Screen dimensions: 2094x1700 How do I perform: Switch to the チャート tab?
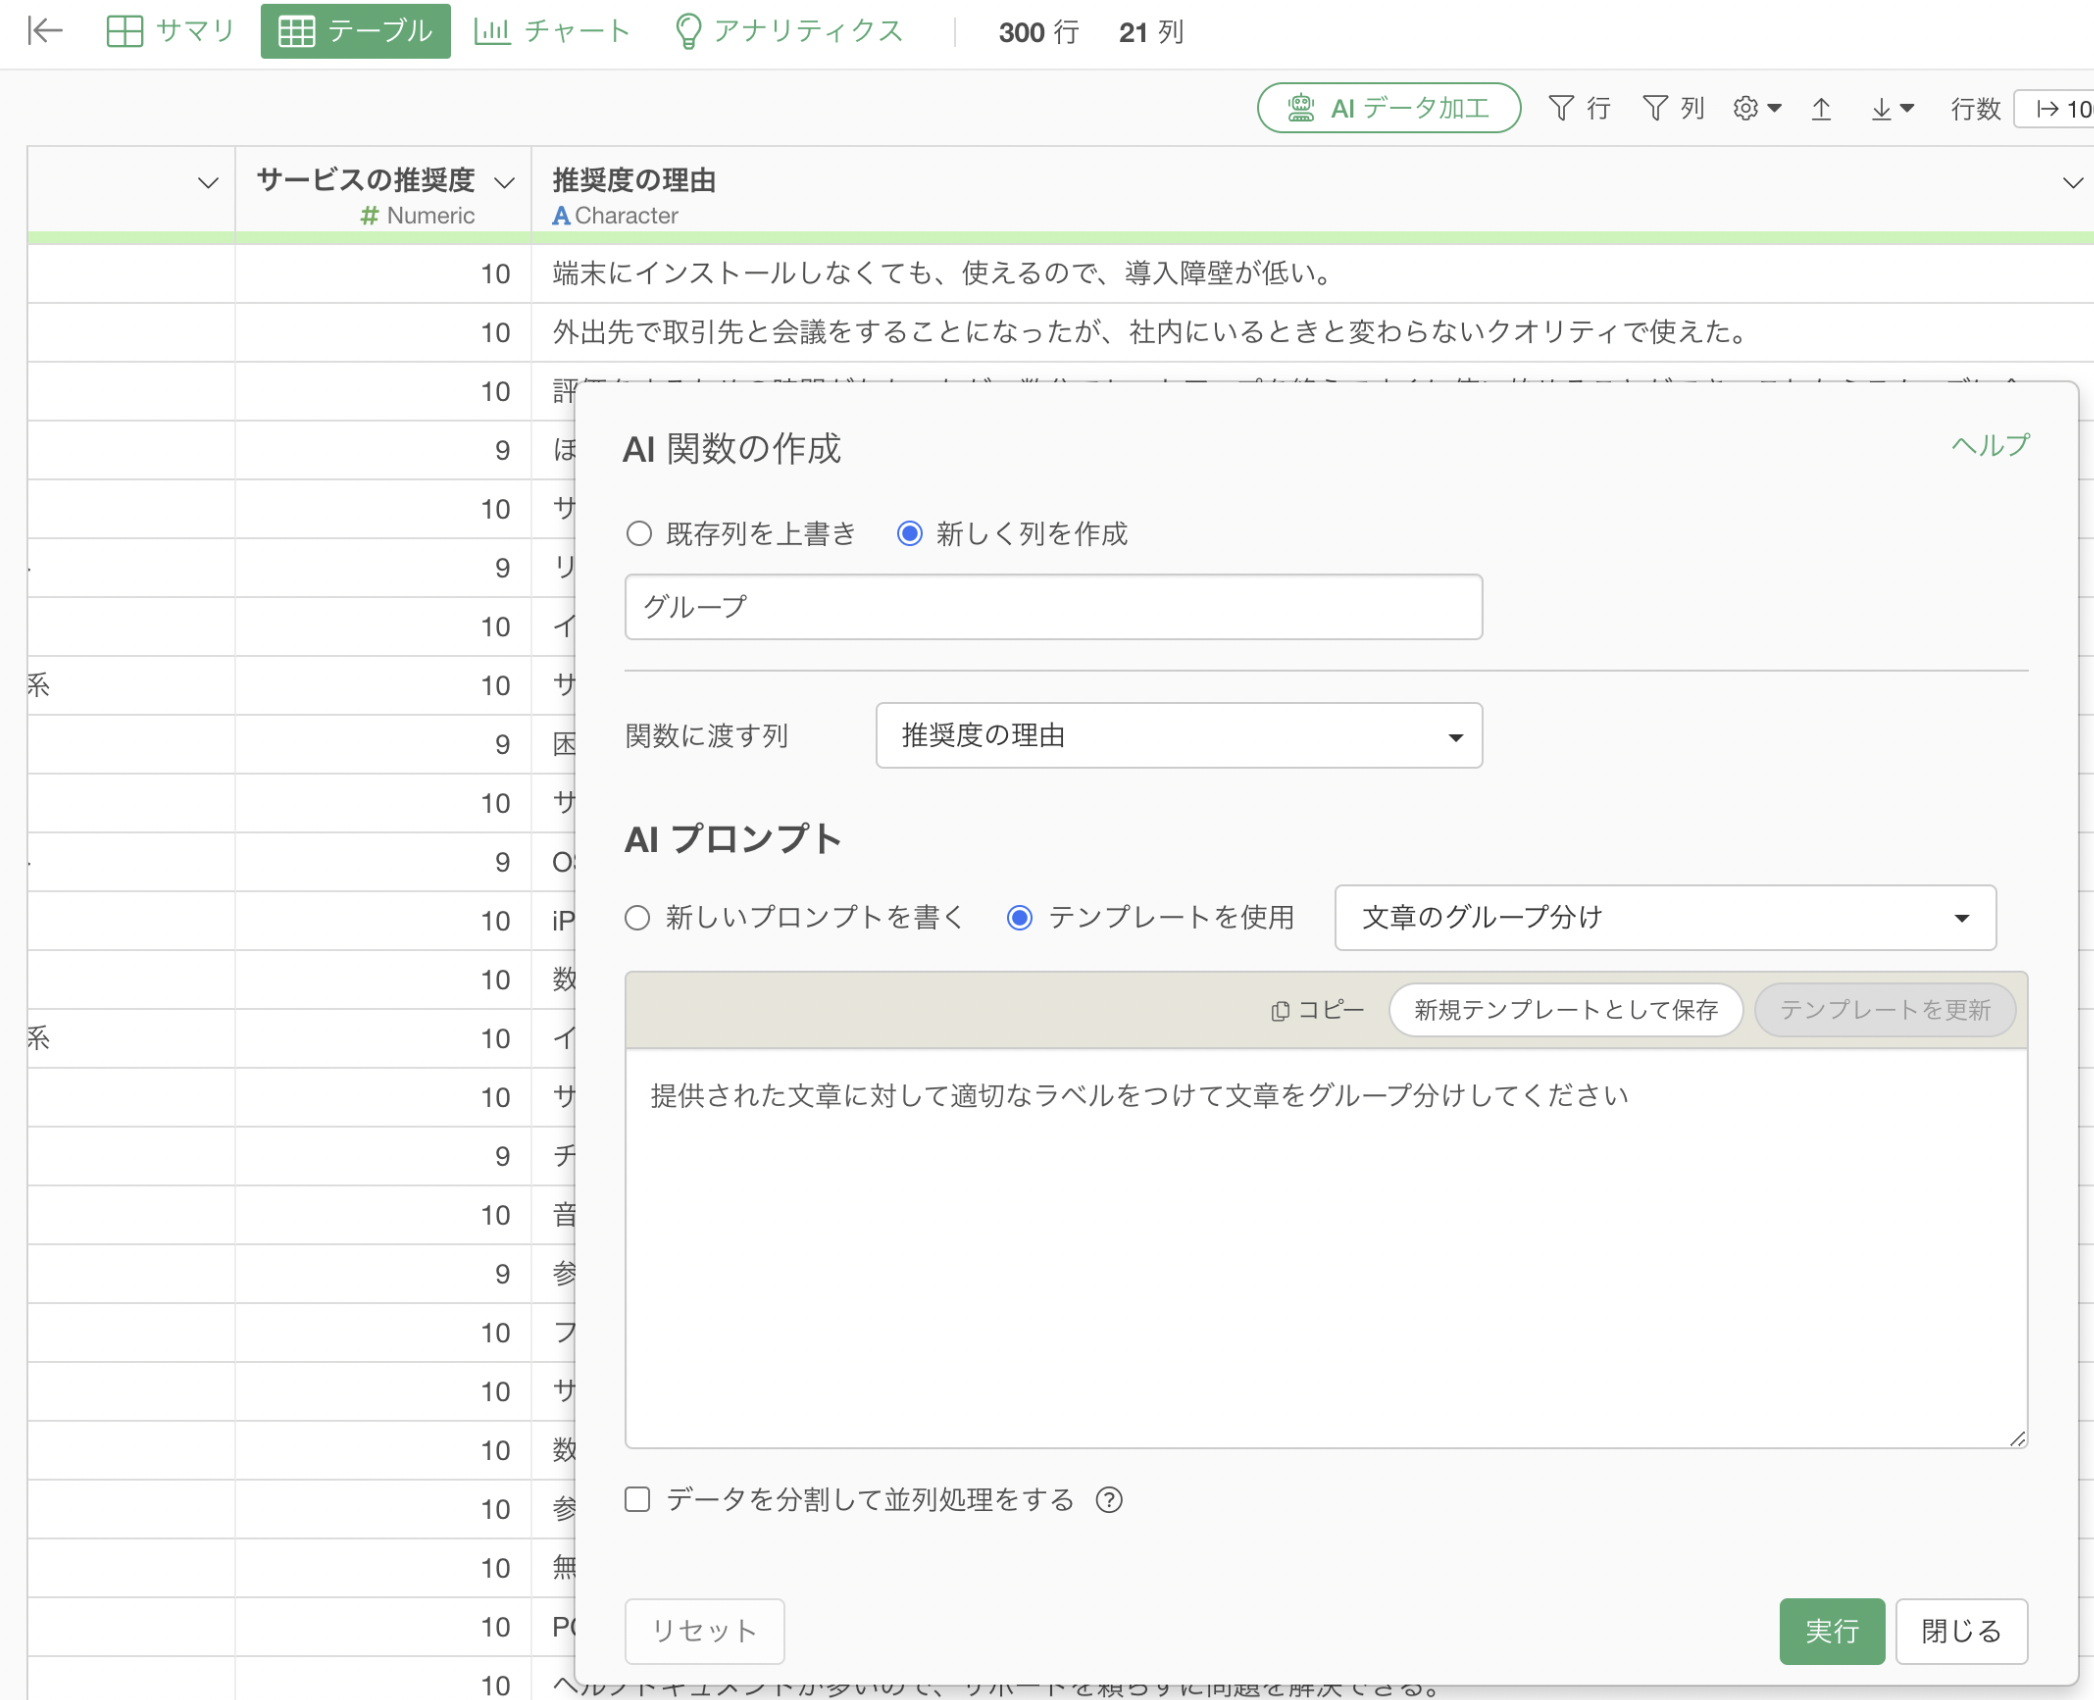coord(552,31)
